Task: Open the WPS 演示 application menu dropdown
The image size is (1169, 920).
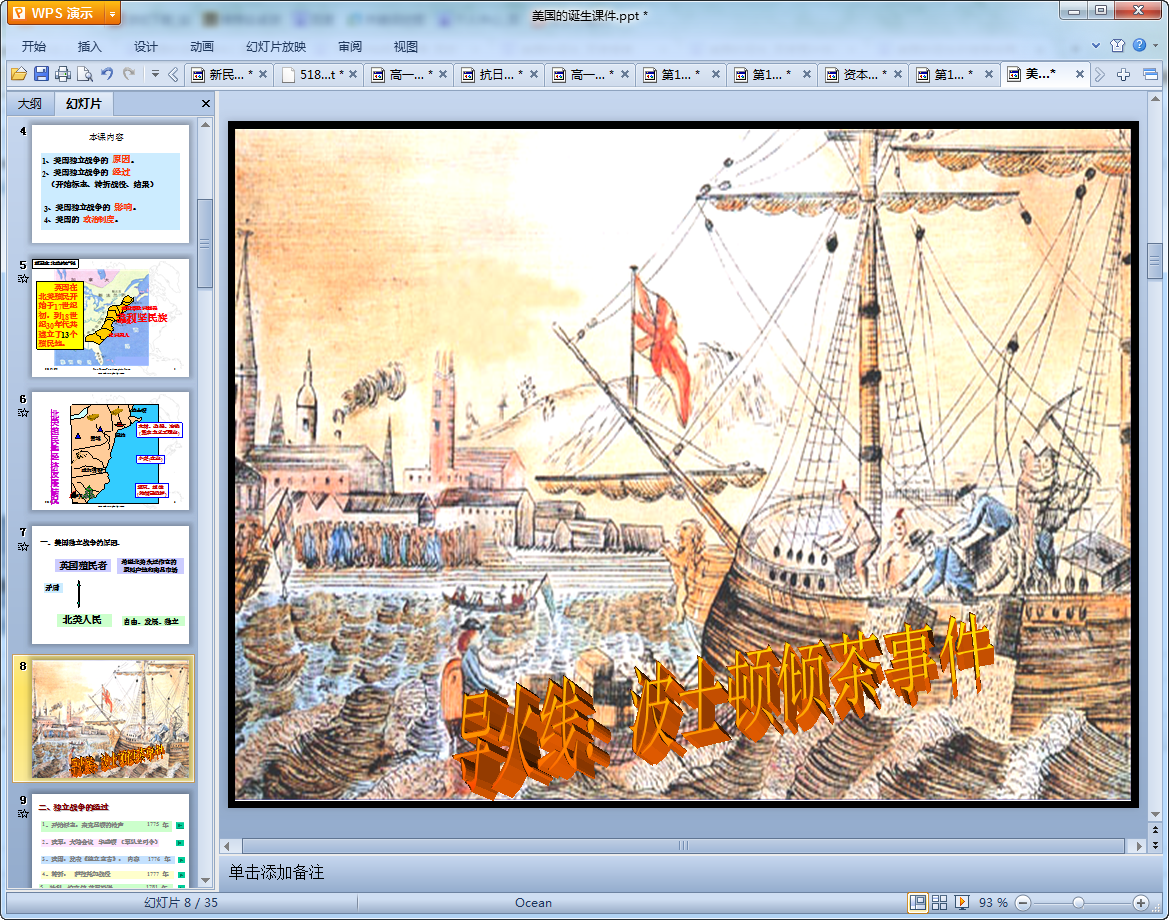Action: (113, 13)
